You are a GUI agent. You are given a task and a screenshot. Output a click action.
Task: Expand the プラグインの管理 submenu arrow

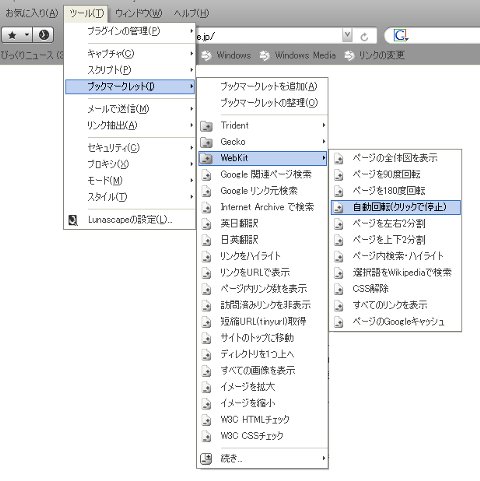click(x=191, y=31)
